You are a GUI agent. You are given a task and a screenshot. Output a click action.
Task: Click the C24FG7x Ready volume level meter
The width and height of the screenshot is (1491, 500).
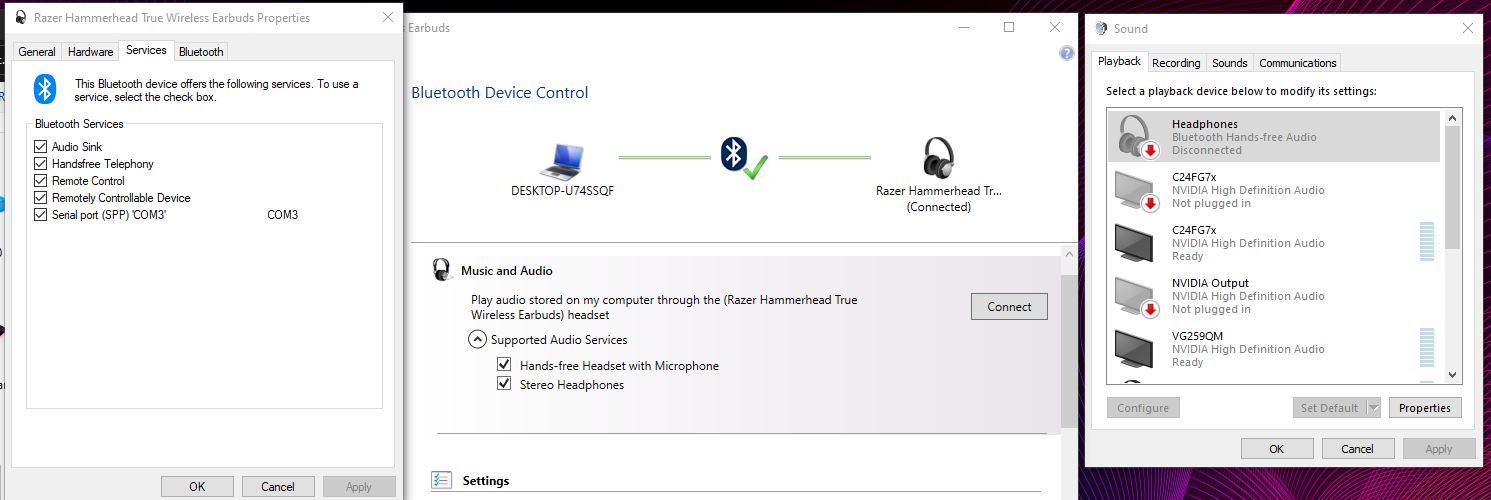tap(1427, 243)
